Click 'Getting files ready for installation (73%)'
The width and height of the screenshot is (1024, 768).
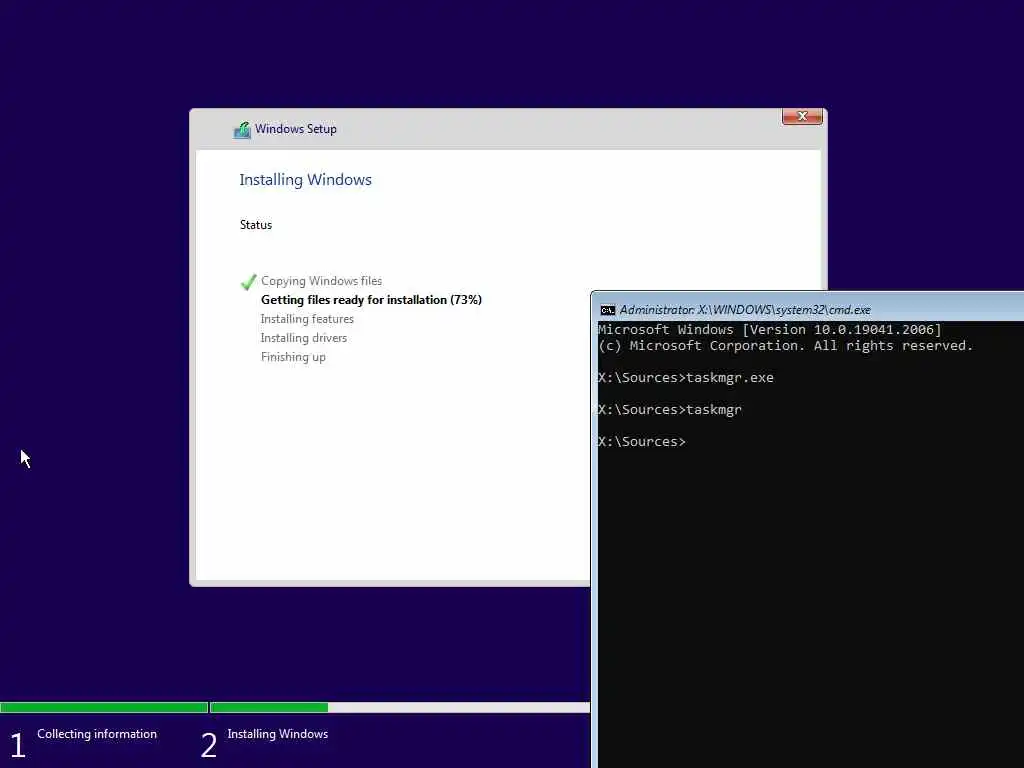click(x=371, y=300)
